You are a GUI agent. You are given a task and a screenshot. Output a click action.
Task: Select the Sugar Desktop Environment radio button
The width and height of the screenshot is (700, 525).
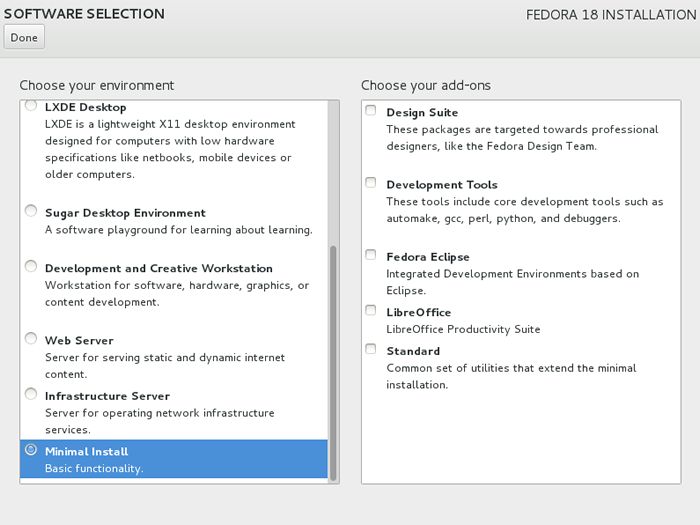point(31,210)
